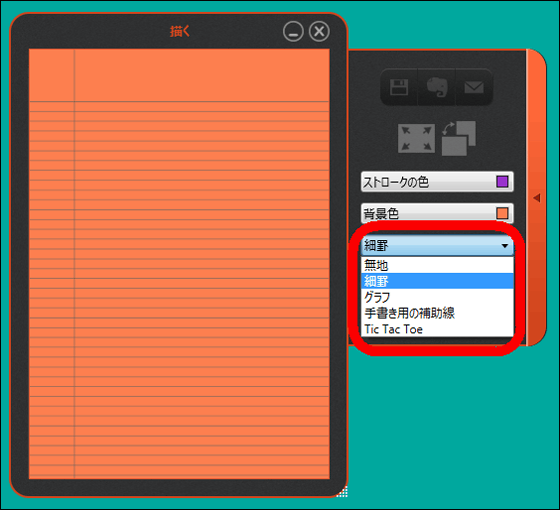Screen dimensions: 560x510
Task: Toggle fullscreen with four-arrows icon
Action: (416, 138)
